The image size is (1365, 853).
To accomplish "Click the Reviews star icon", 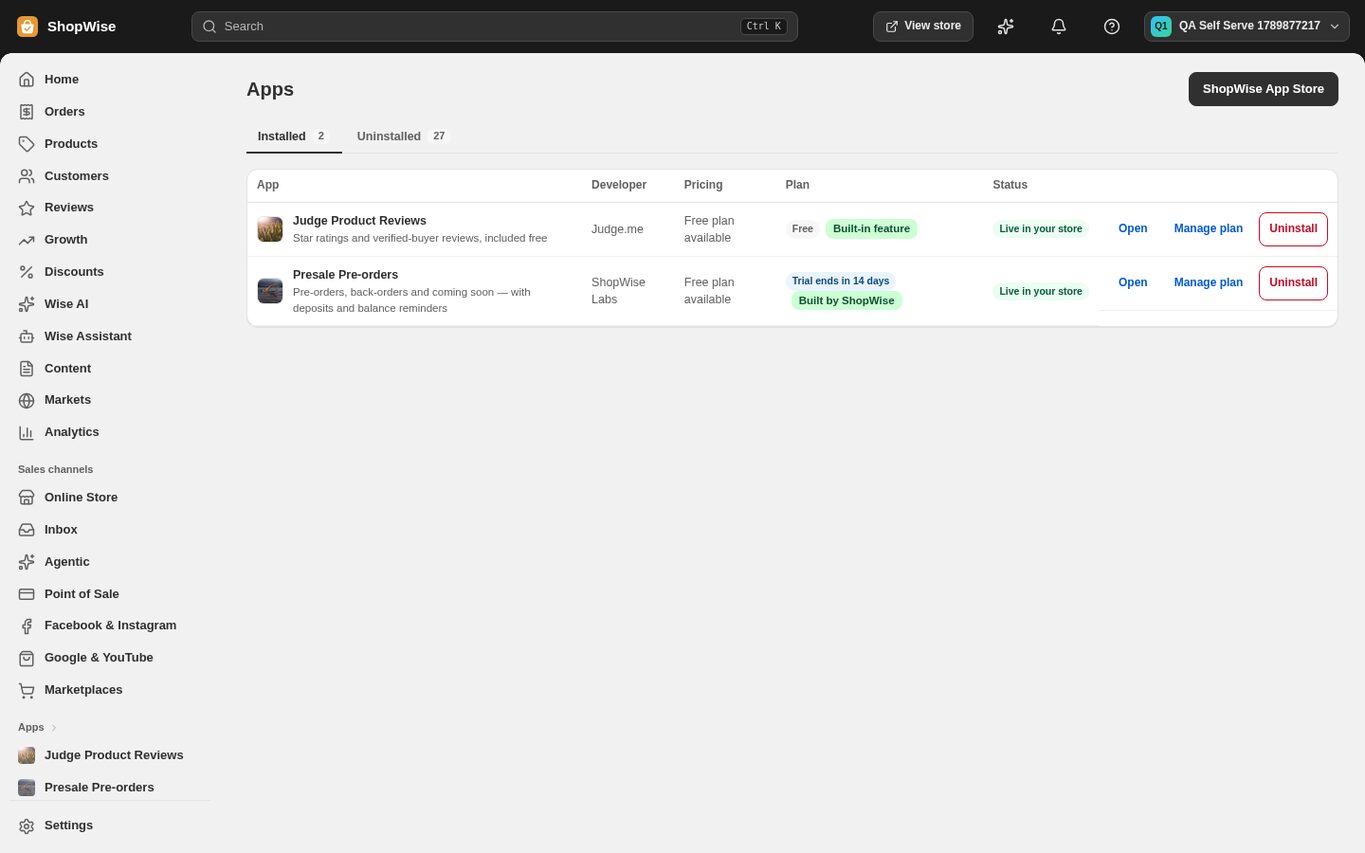I will click(27, 208).
